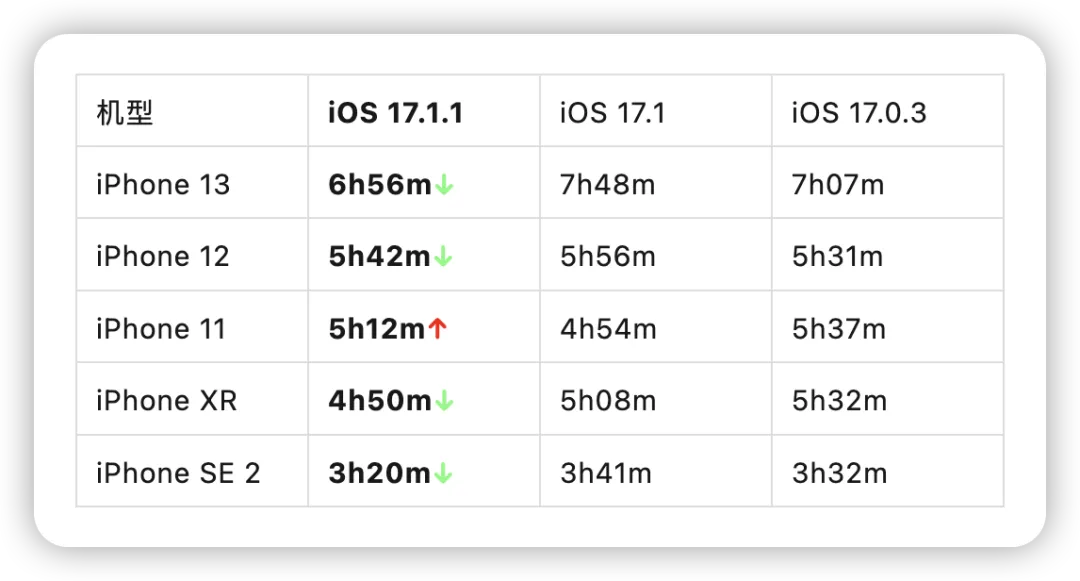Click the 5h08m cell for iPhone XR
Viewport: 1080px width, 581px height.
pyautogui.click(x=608, y=401)
